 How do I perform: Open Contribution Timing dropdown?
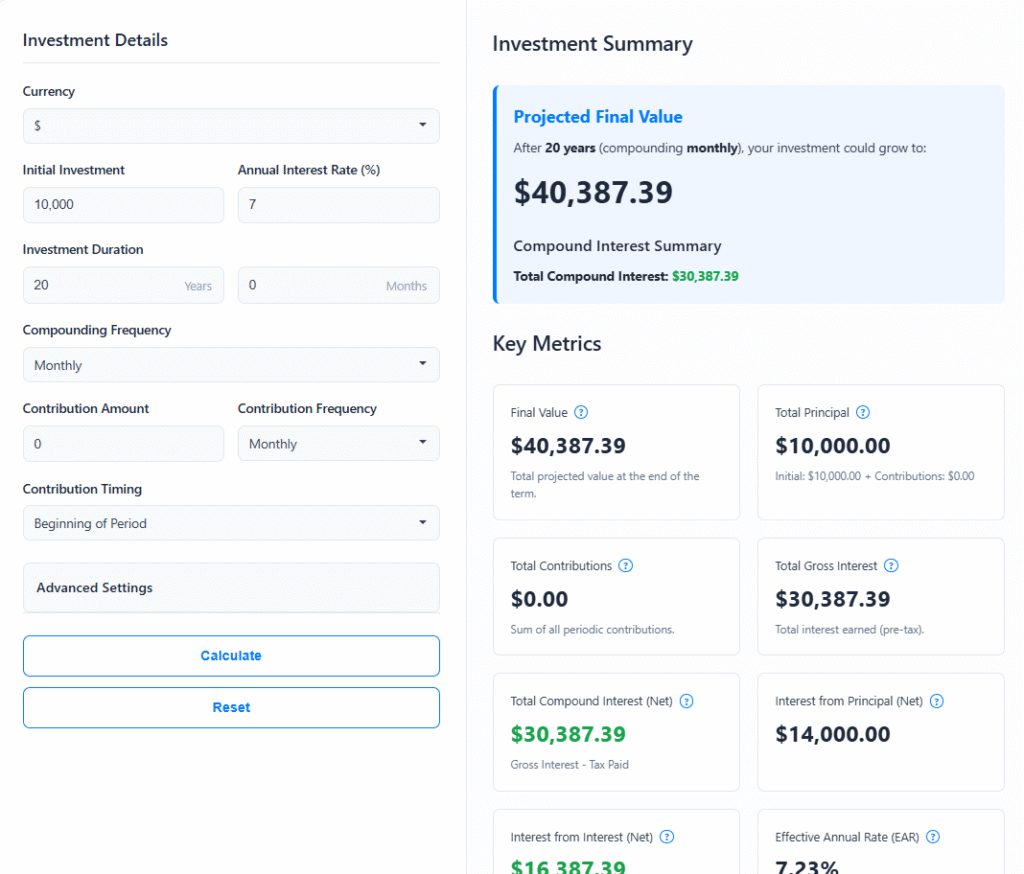tap(231, 523)
